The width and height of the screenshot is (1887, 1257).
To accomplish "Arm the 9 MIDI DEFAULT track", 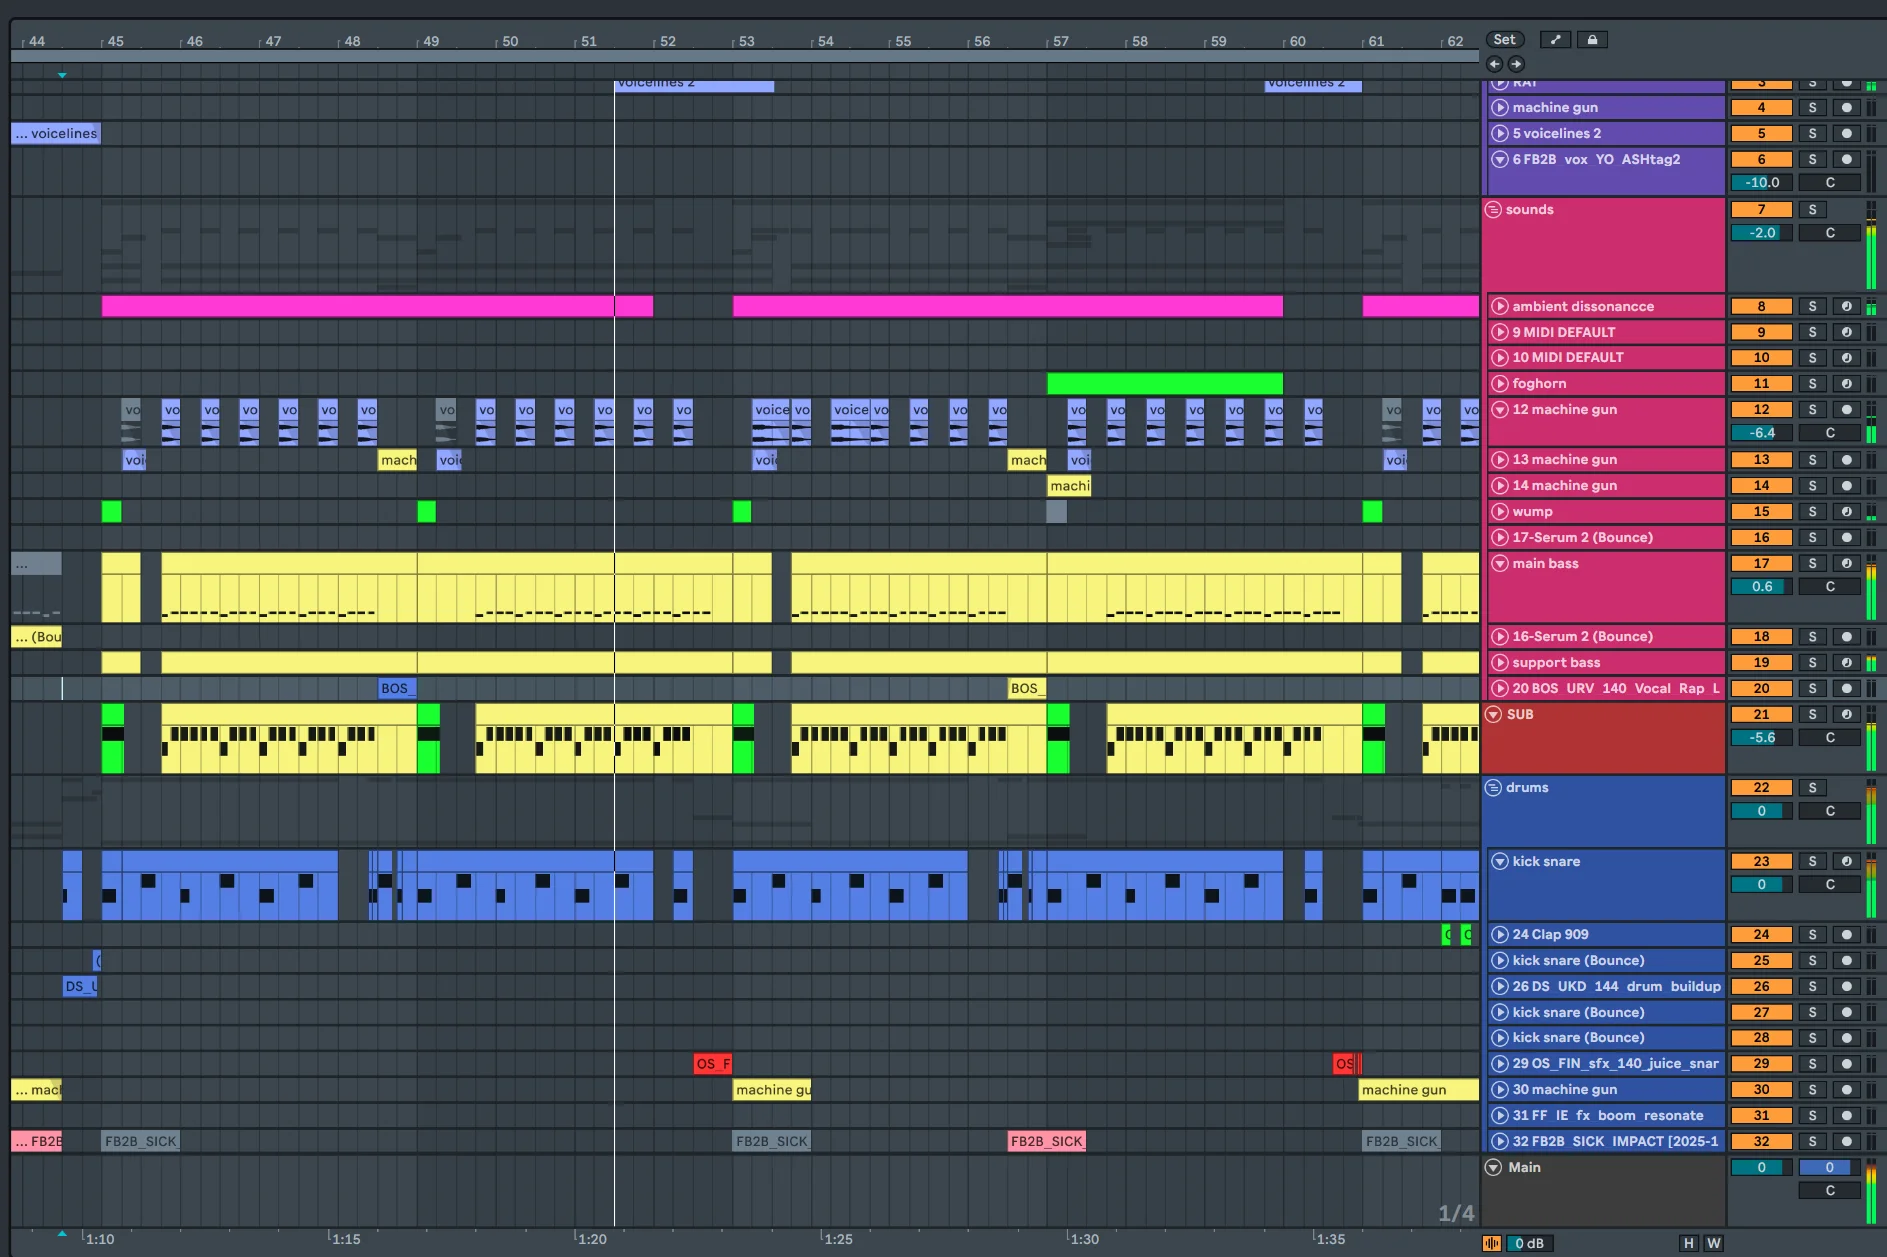I will [1846, 332].
